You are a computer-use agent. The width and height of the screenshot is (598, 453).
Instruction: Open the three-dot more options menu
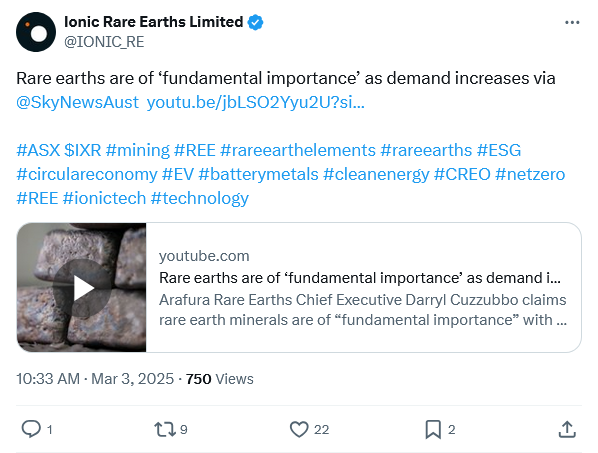pos(572,22)
